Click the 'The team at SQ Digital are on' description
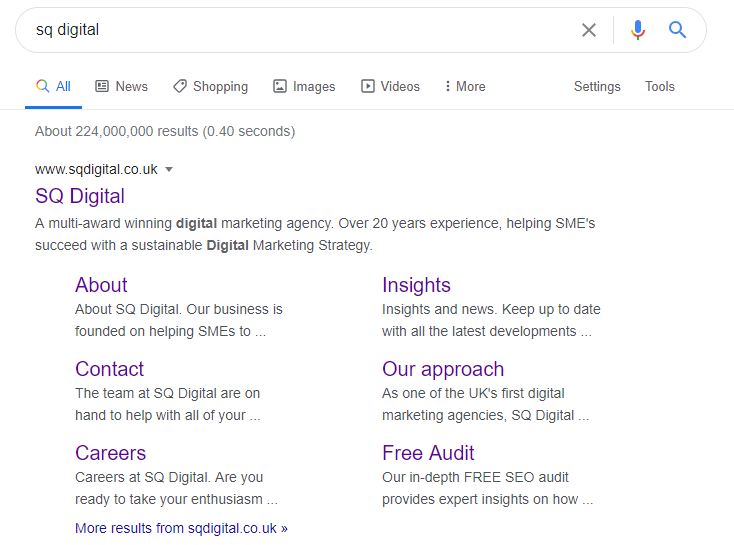The image size is (734, 545). click(168, 404)
